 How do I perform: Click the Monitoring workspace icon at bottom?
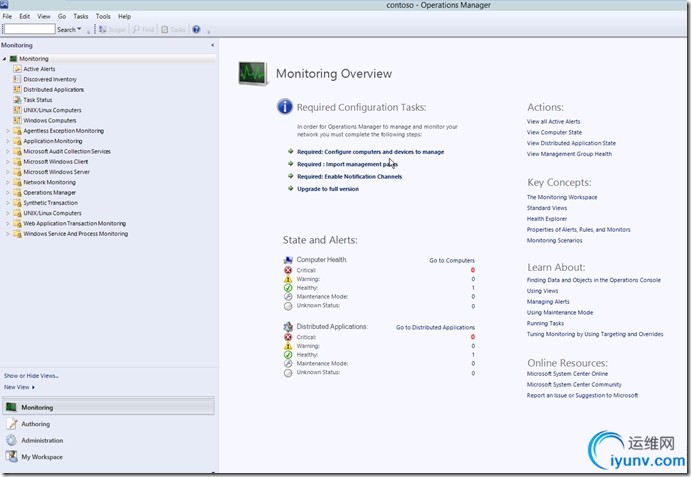tap(11, 407)
